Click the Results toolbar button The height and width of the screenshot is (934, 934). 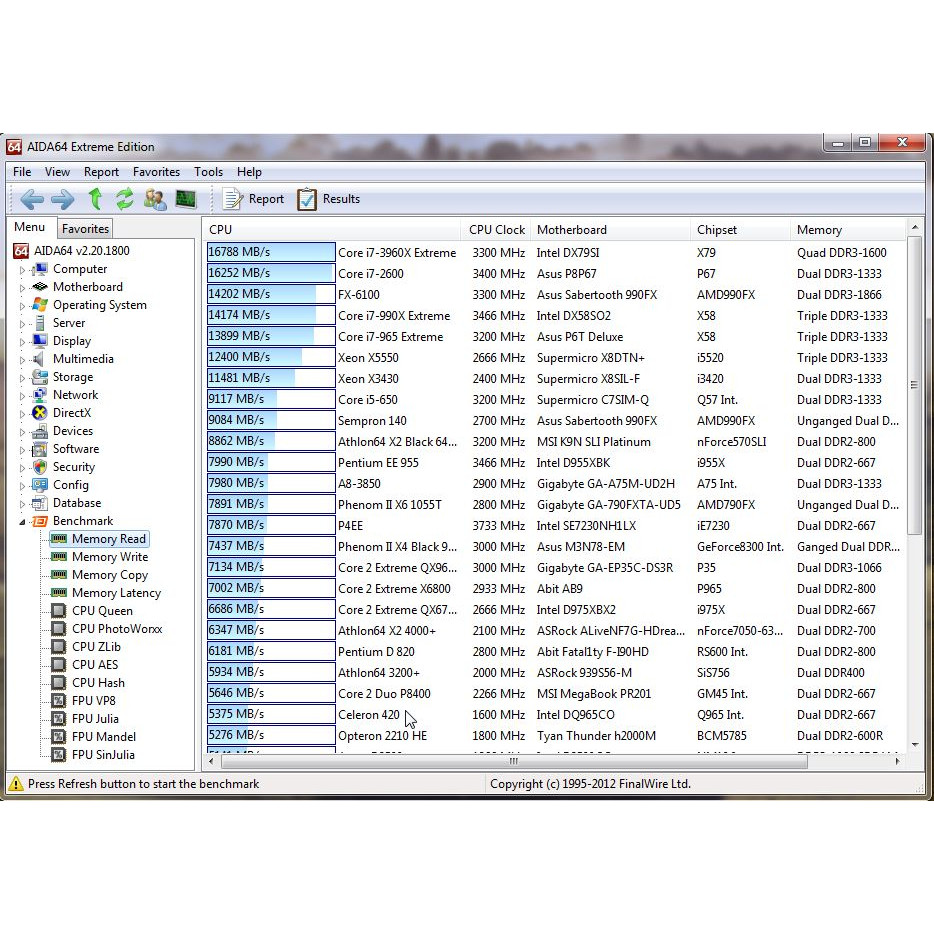click(x=328, y=199)
